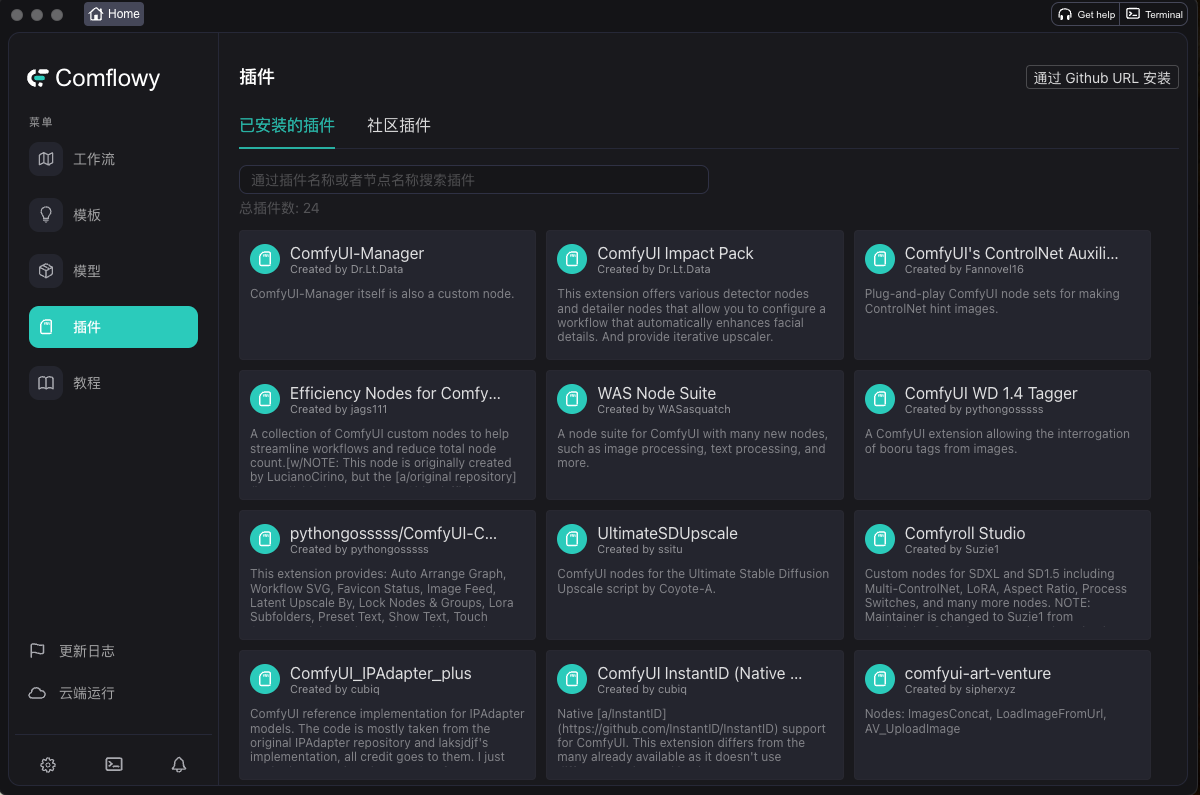Click 'Created by jags111' text
This screenshot has height=795, width=1200.
click(339, 410)
